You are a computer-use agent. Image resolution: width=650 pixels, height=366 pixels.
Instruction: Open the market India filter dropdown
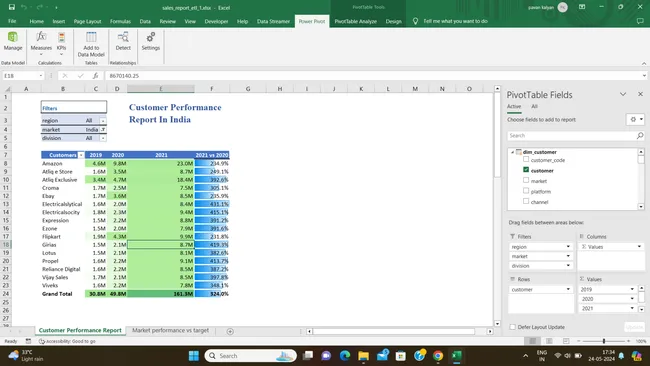click(x=103, y=129)
